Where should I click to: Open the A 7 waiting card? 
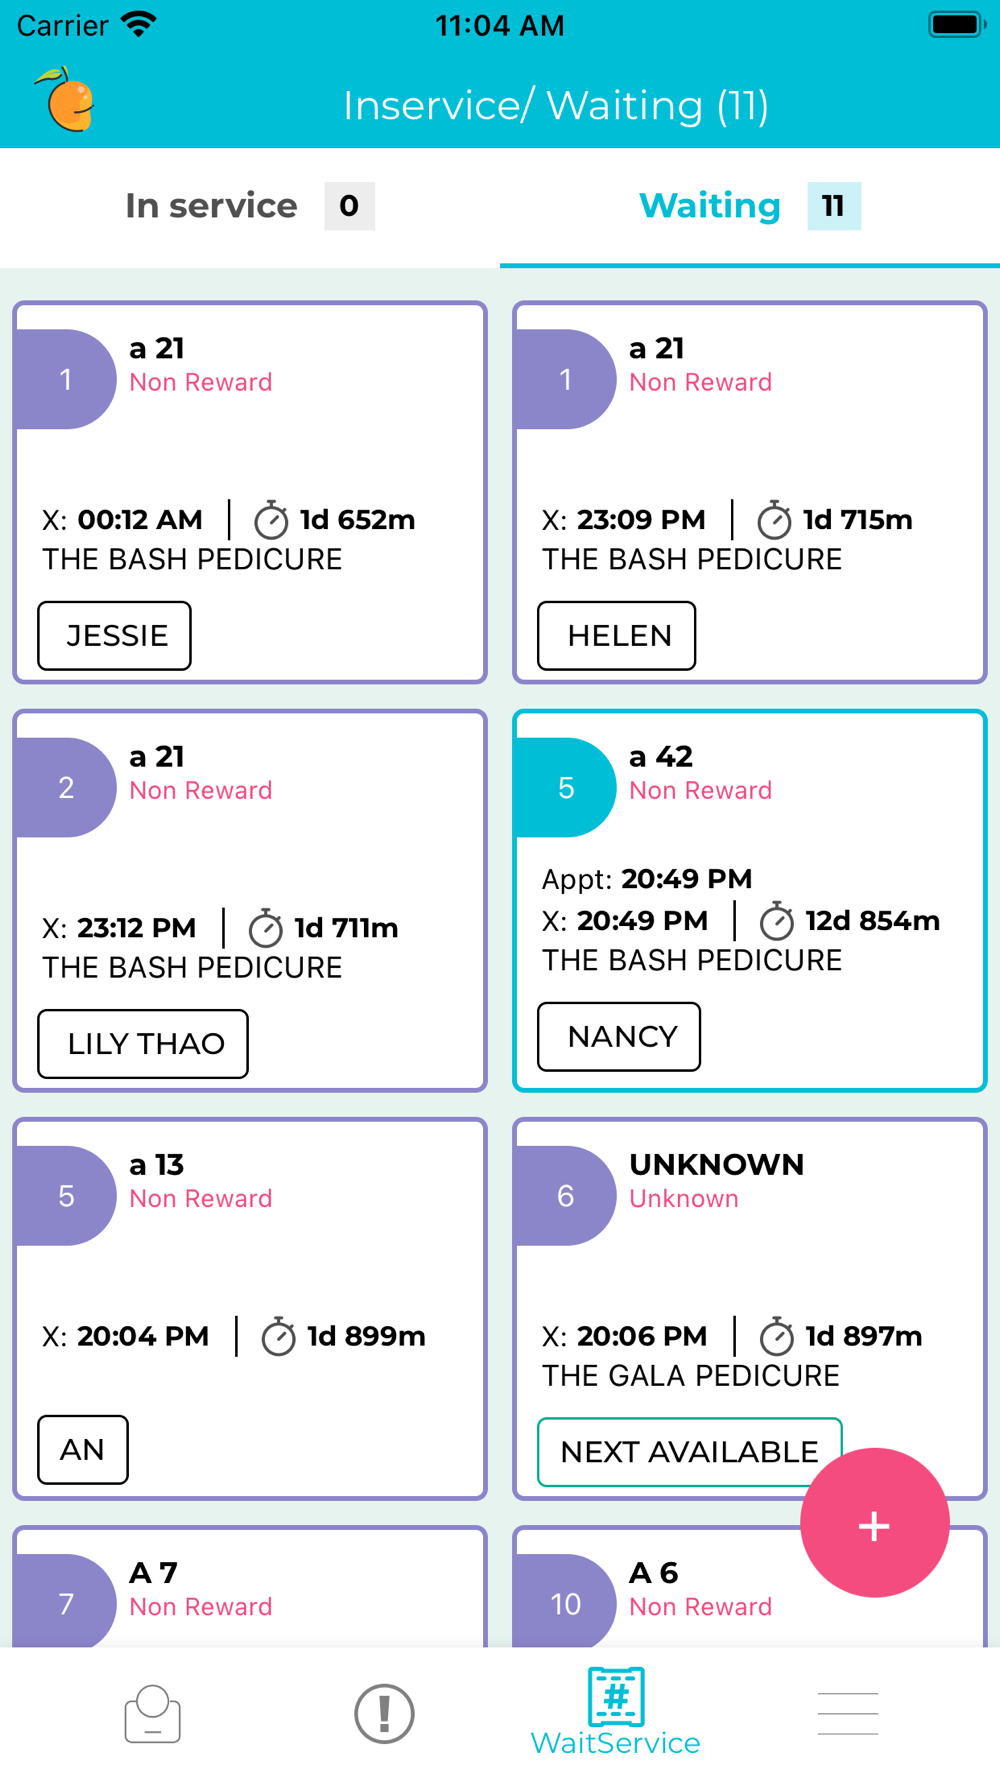pyautogui.click(x=250, y=1588)
